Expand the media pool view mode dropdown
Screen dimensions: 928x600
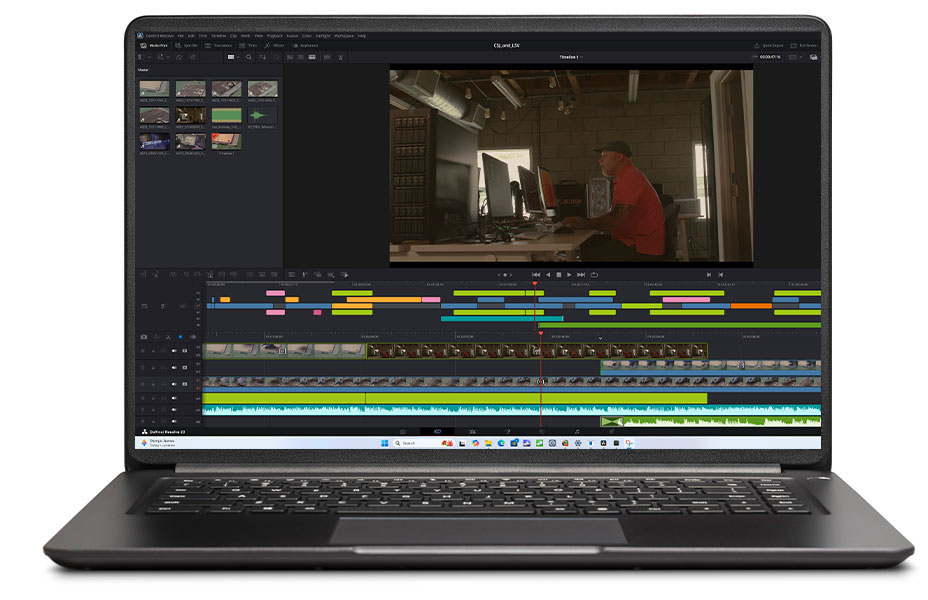(233, 57)
